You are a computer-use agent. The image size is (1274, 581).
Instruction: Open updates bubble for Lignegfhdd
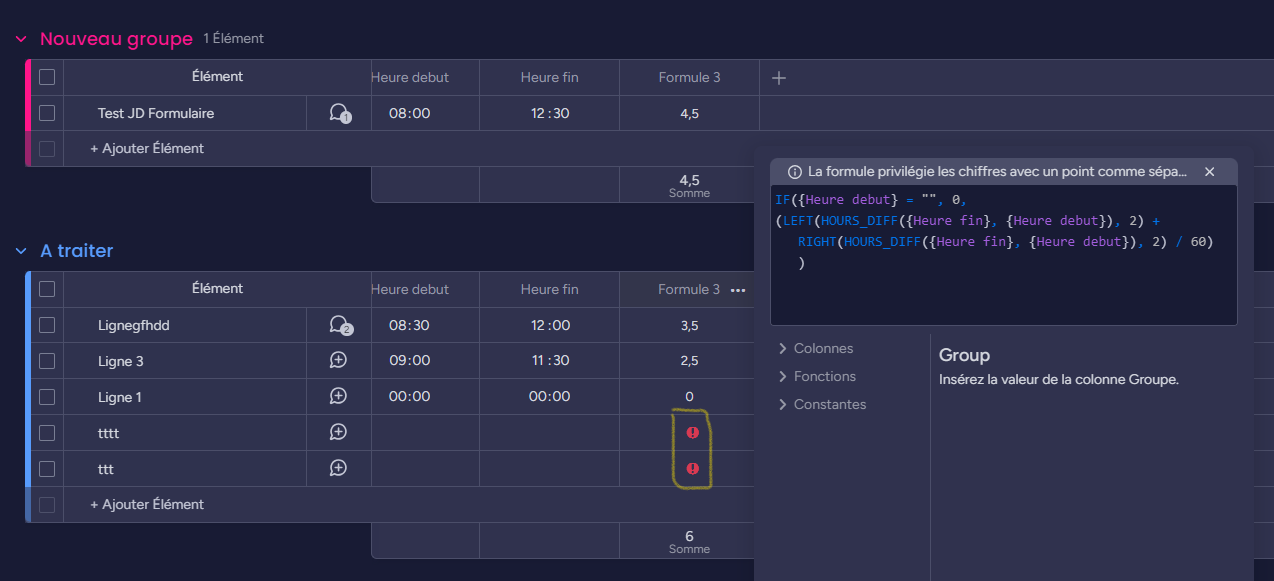340,325
